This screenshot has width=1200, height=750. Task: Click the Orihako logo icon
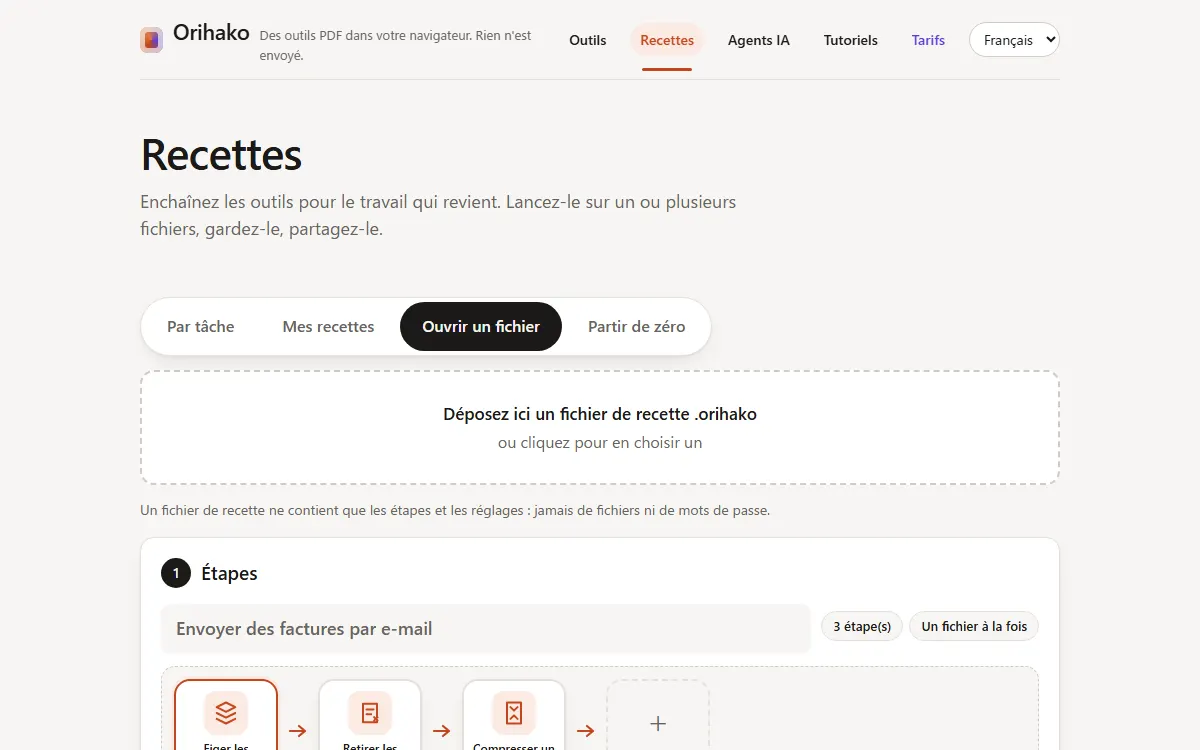point(152,40)
